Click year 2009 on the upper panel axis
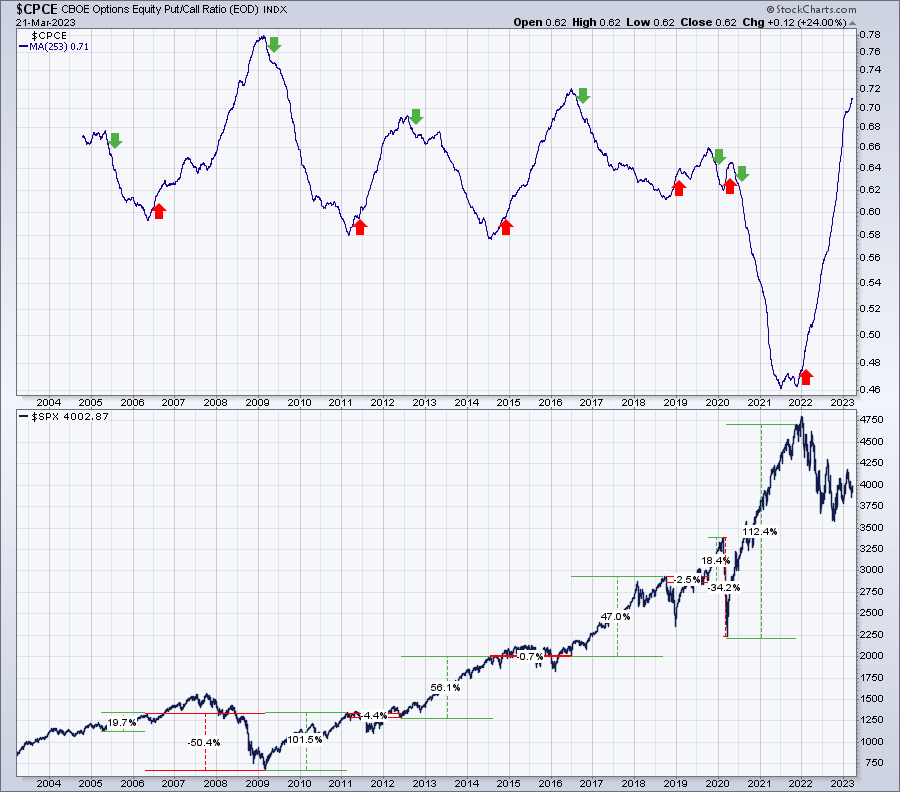Screen dimensions: 902x793 [257, 403]
